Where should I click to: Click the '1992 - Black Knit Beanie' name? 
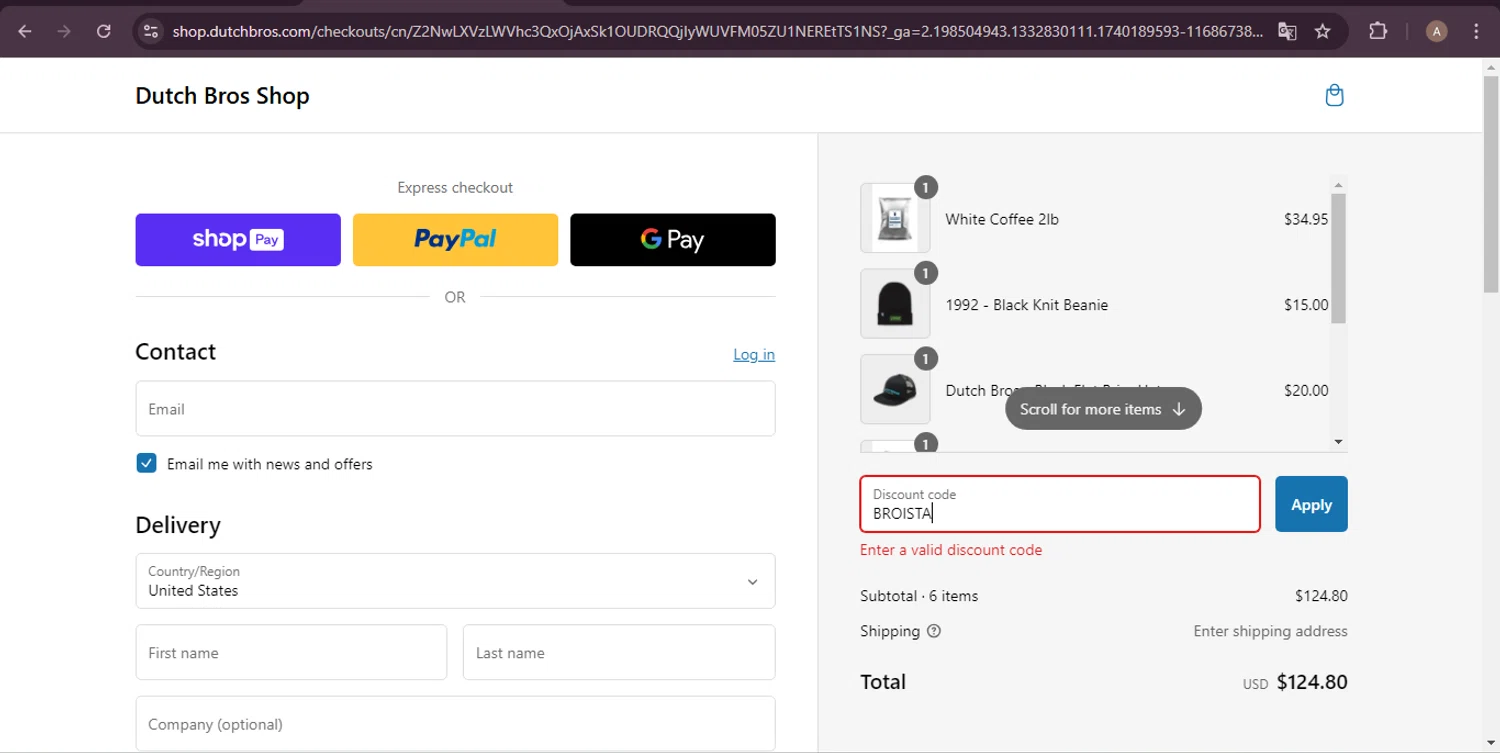[1027, 305]
